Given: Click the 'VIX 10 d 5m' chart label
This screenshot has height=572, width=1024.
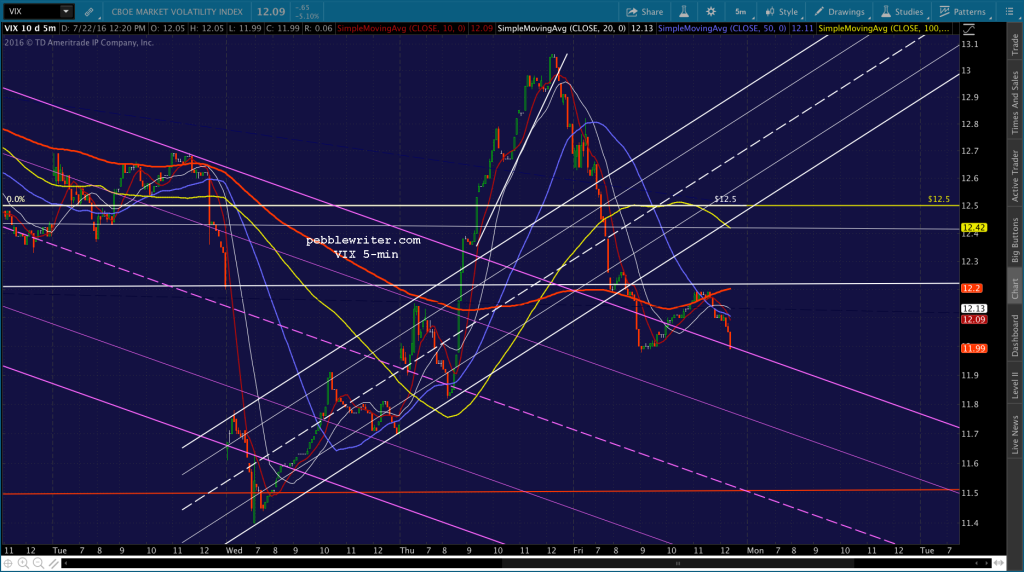Looking at the screenshot, I should click(30, 29).
